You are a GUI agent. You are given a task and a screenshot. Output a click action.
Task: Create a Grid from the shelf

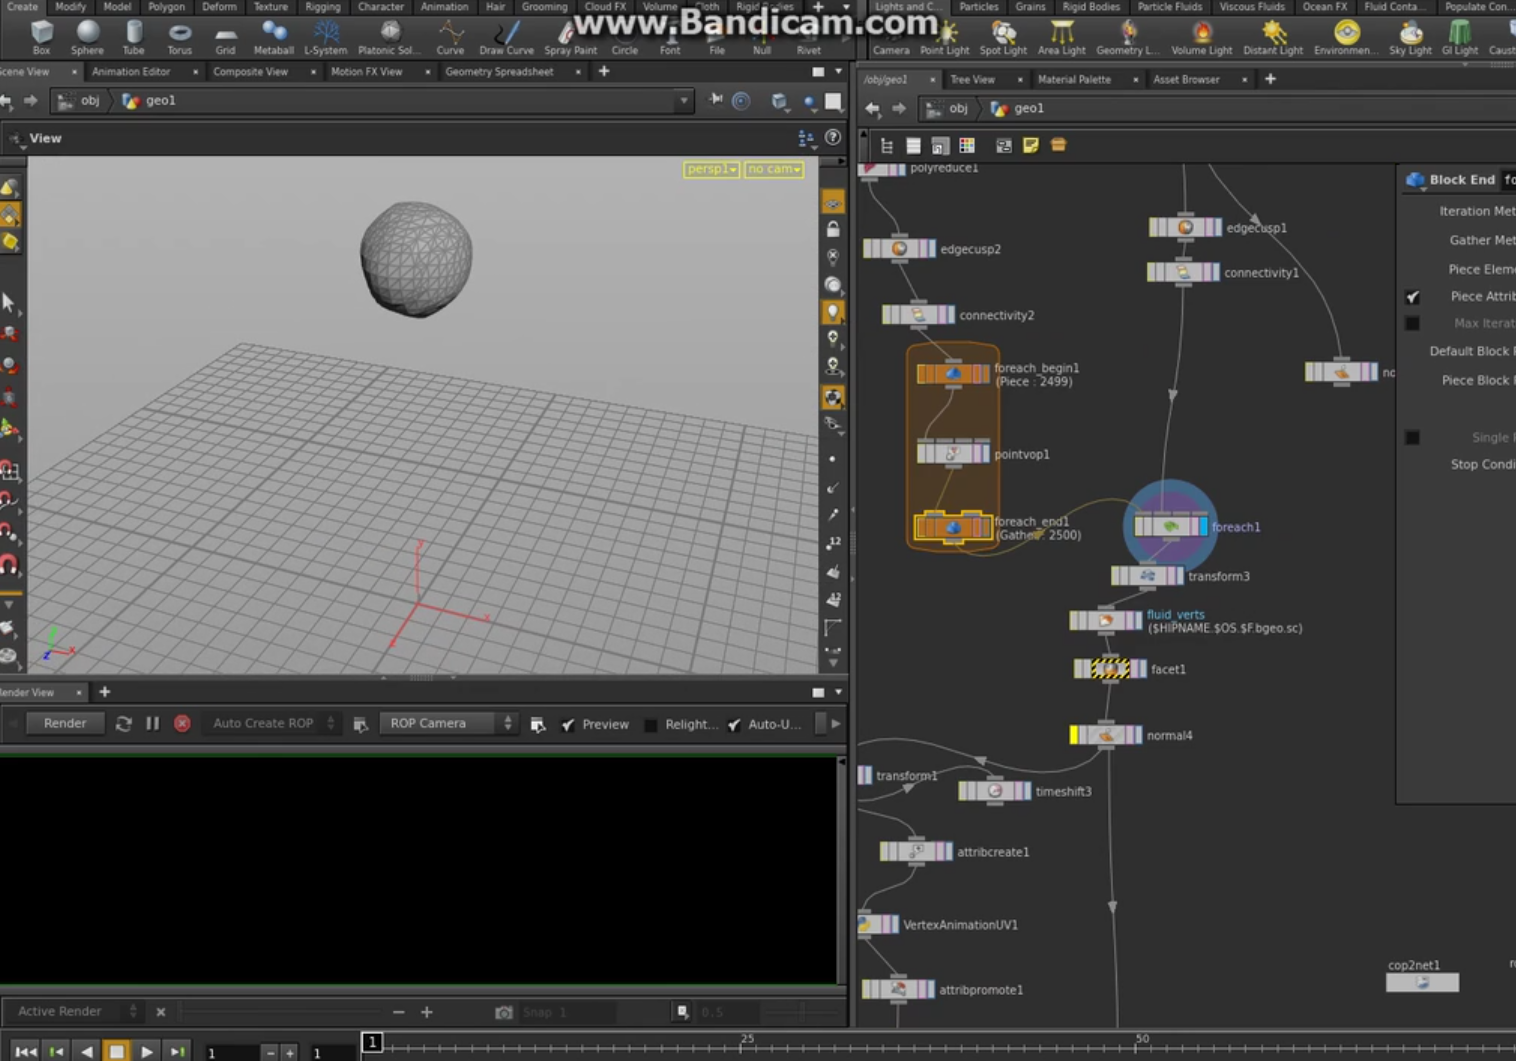click(x=225, y=37)
